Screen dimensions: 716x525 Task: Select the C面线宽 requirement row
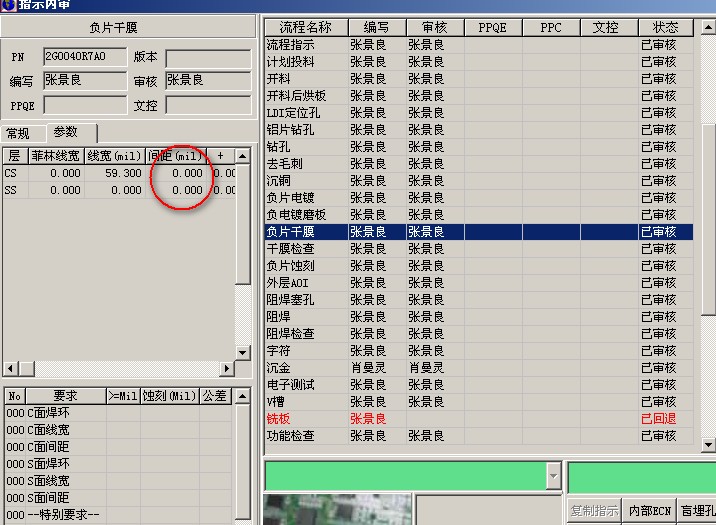point(119,430)
